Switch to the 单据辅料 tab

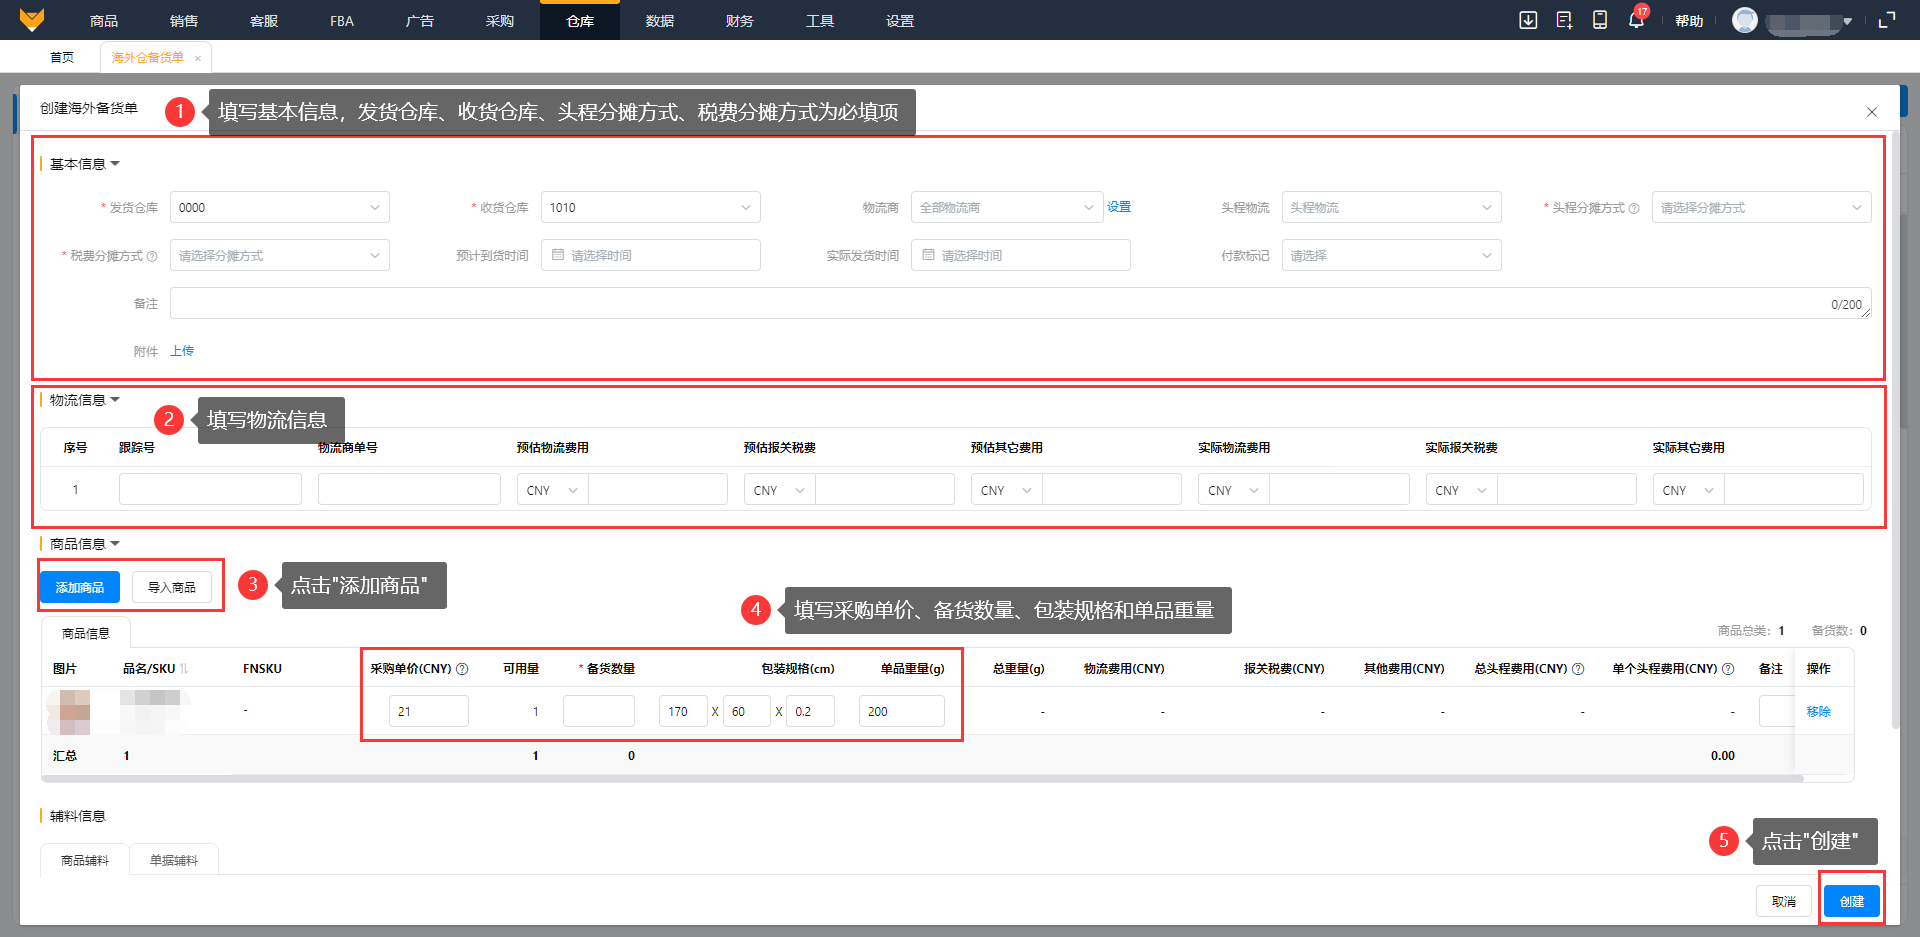pos(174,860)
